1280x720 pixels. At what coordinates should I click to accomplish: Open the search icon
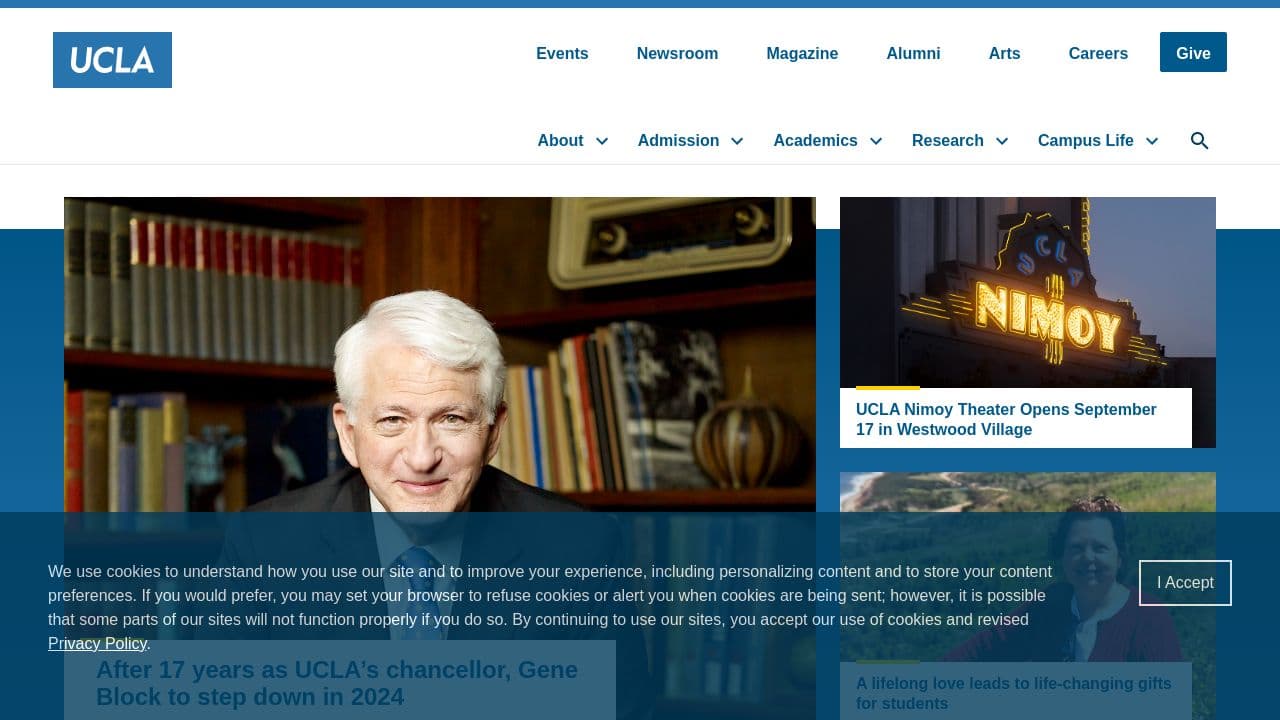(1199, 140)
